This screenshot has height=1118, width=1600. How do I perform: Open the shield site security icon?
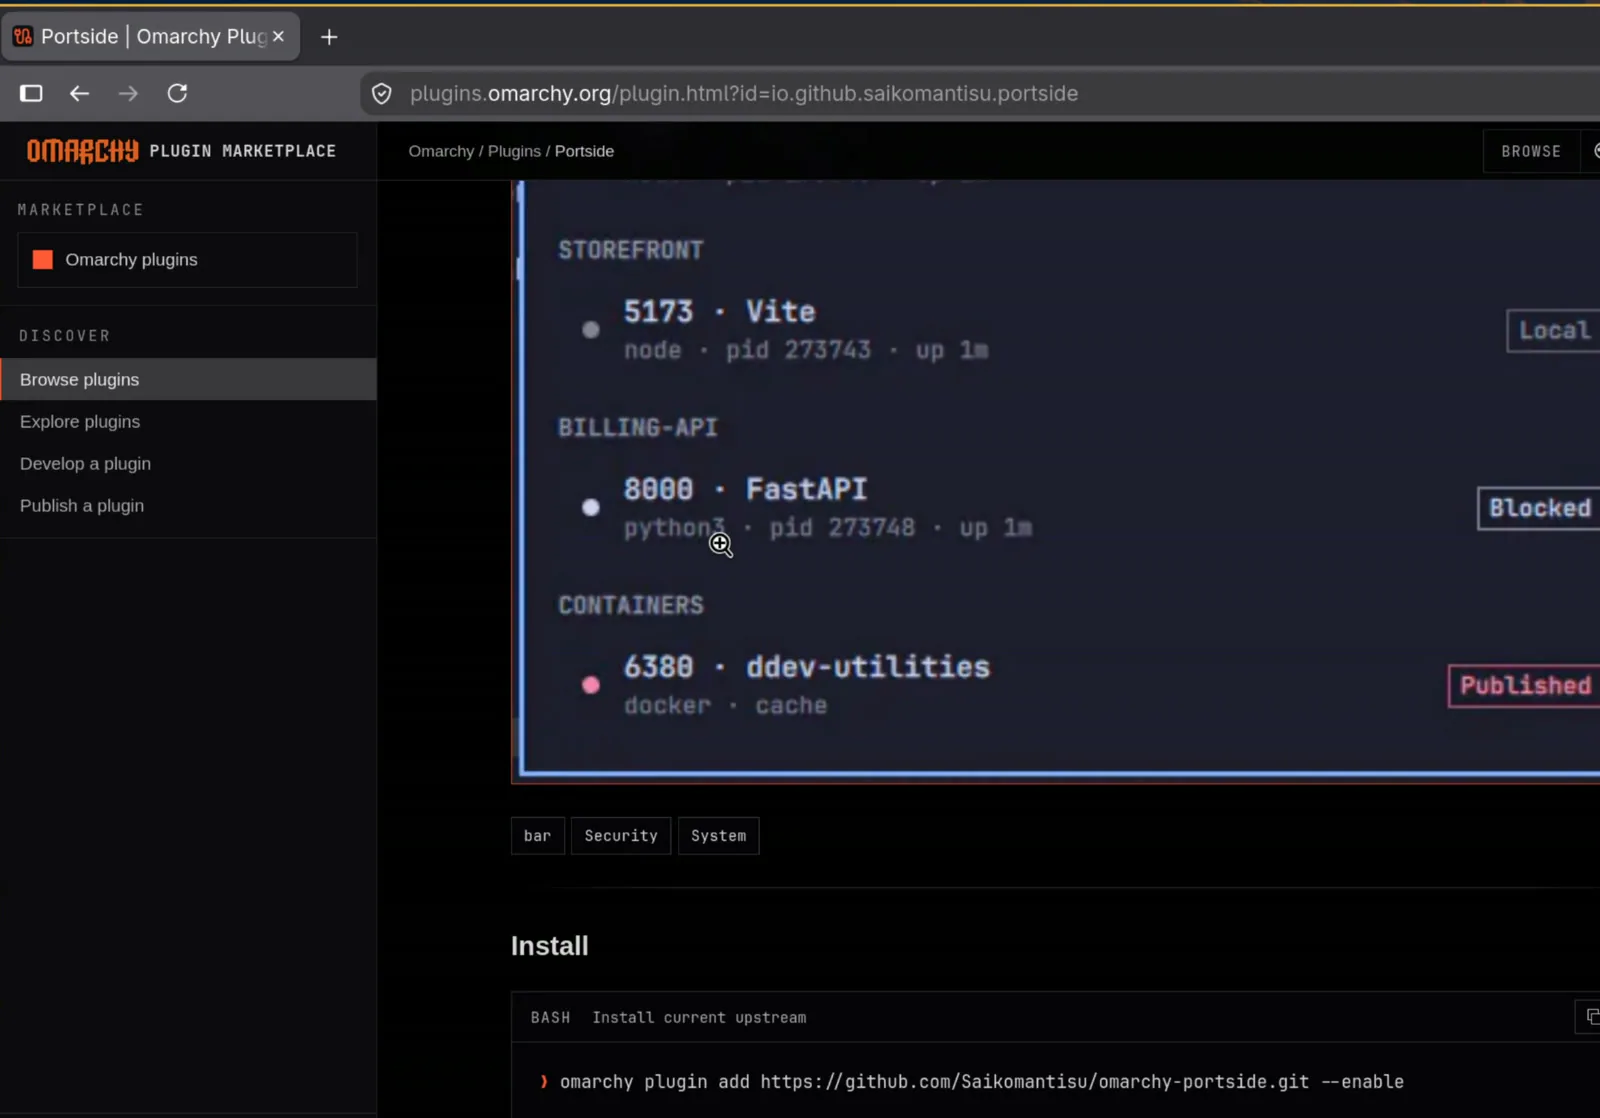(382, 94)
